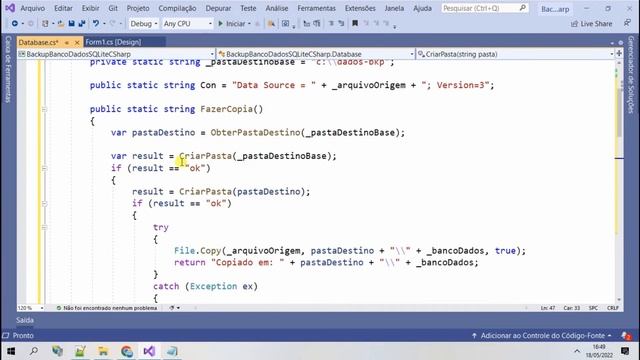Save Database.cs with the floppy disk icon

(x=71, y=24)
